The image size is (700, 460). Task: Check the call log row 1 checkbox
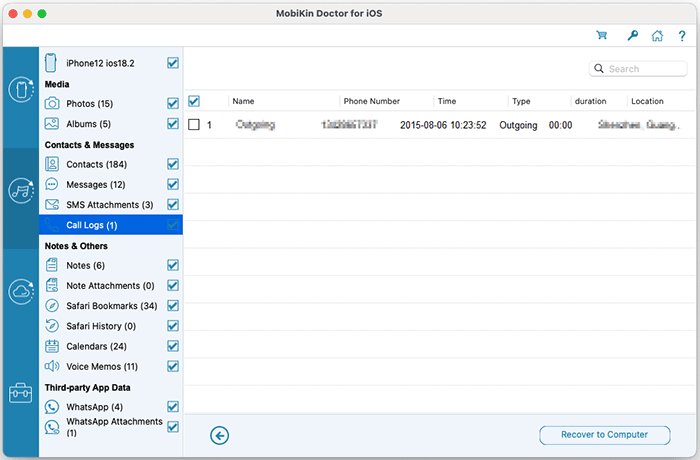[194, 125]
